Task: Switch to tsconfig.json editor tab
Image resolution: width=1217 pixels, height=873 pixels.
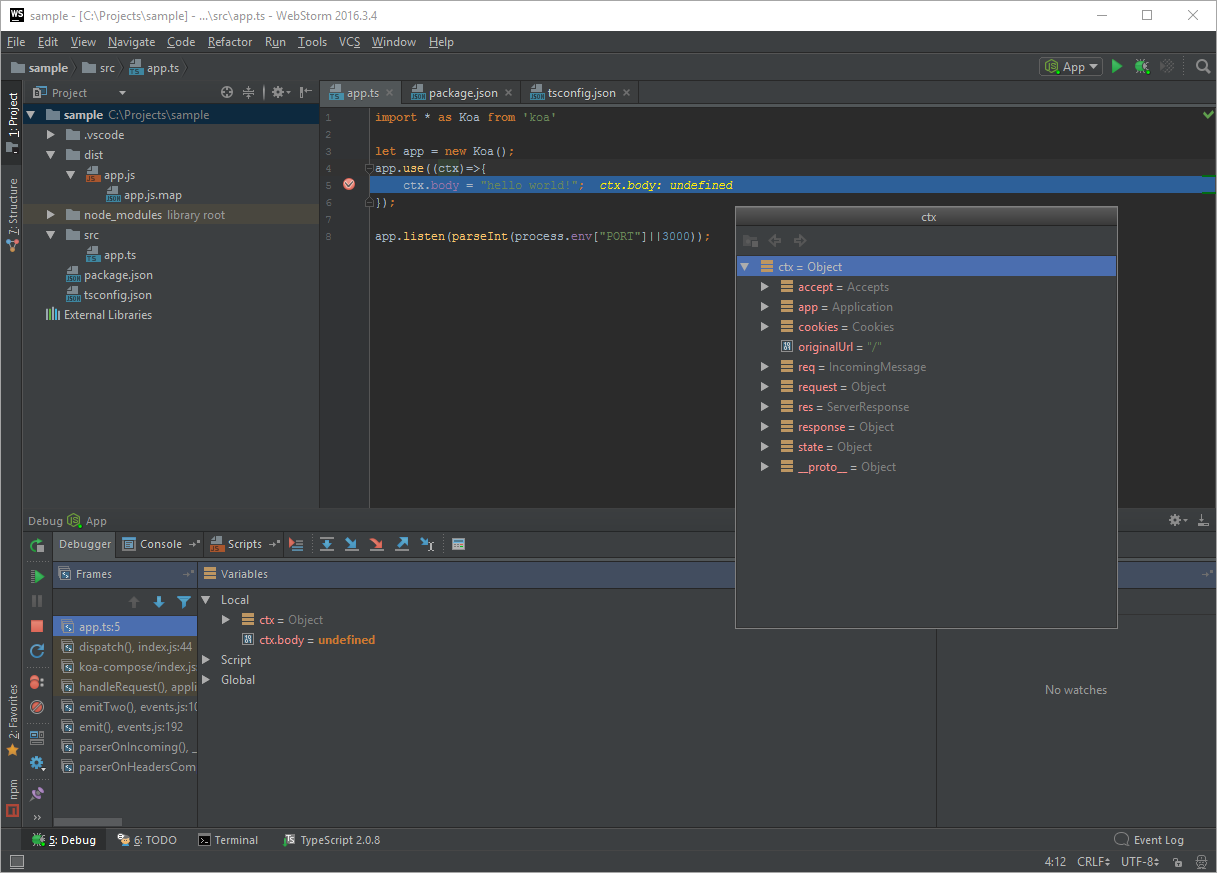Action: (581, 93)
